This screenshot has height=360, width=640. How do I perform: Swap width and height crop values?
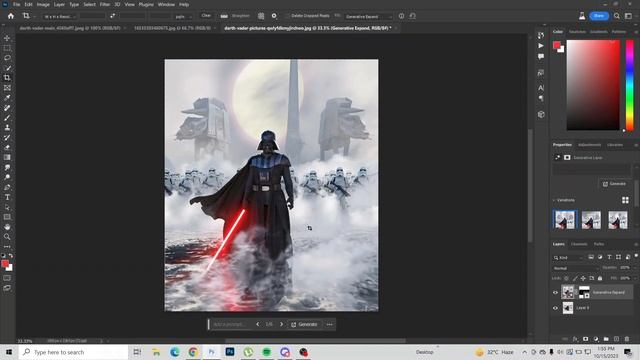tap(112, 16)
